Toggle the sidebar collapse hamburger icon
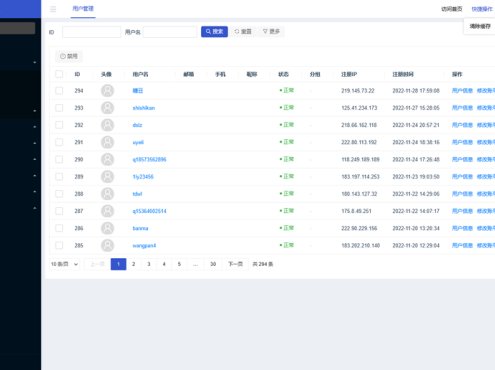The height and width of the screenshot is (370, 495). [53, 9]
